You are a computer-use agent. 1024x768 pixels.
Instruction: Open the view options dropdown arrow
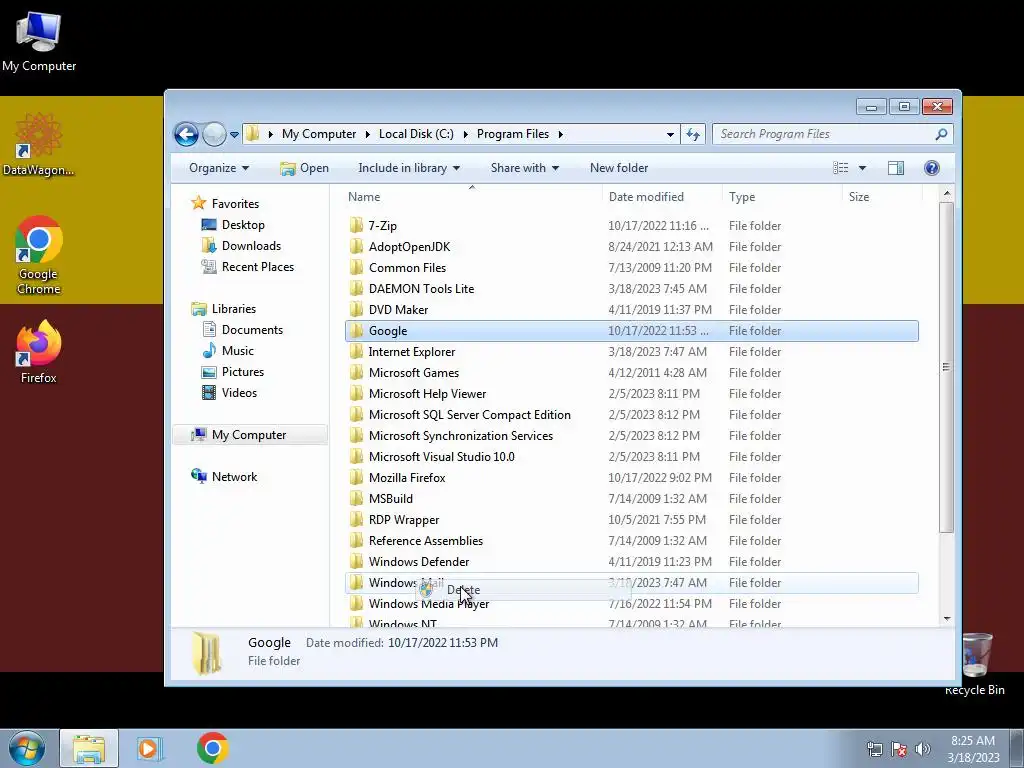pos(862,168)
